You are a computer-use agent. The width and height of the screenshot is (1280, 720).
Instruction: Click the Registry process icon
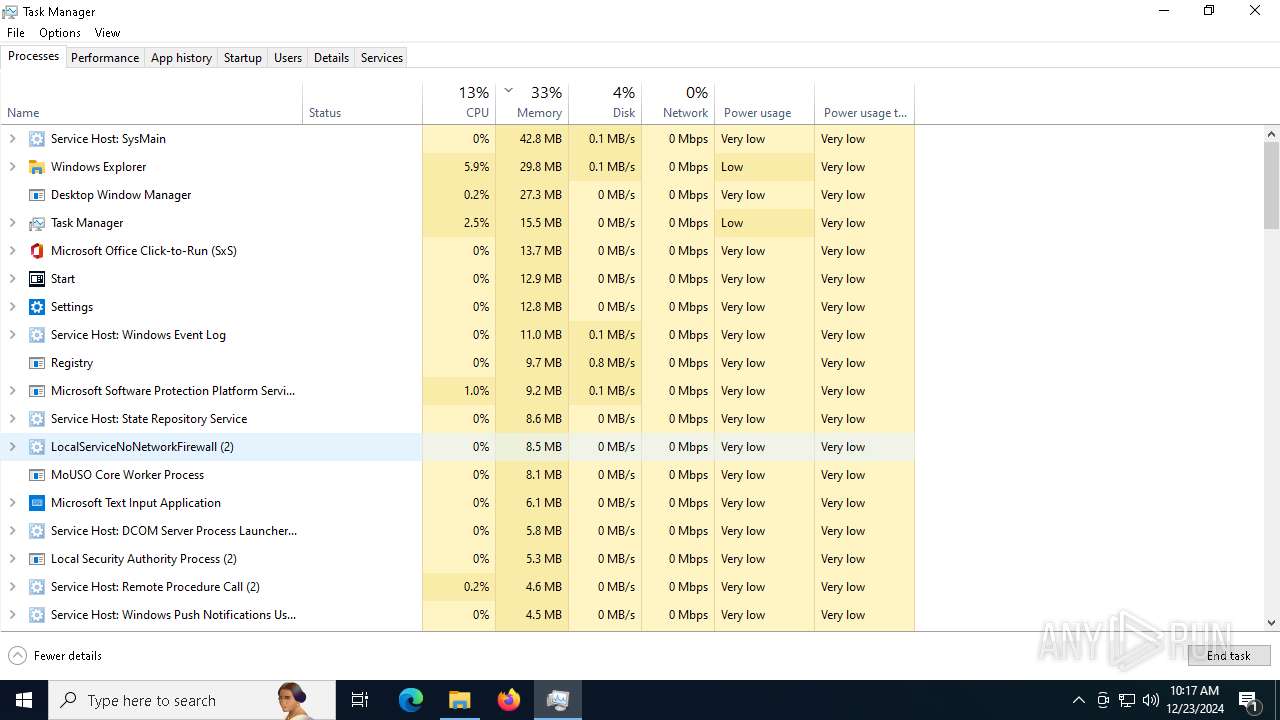(x=37, y=363)
